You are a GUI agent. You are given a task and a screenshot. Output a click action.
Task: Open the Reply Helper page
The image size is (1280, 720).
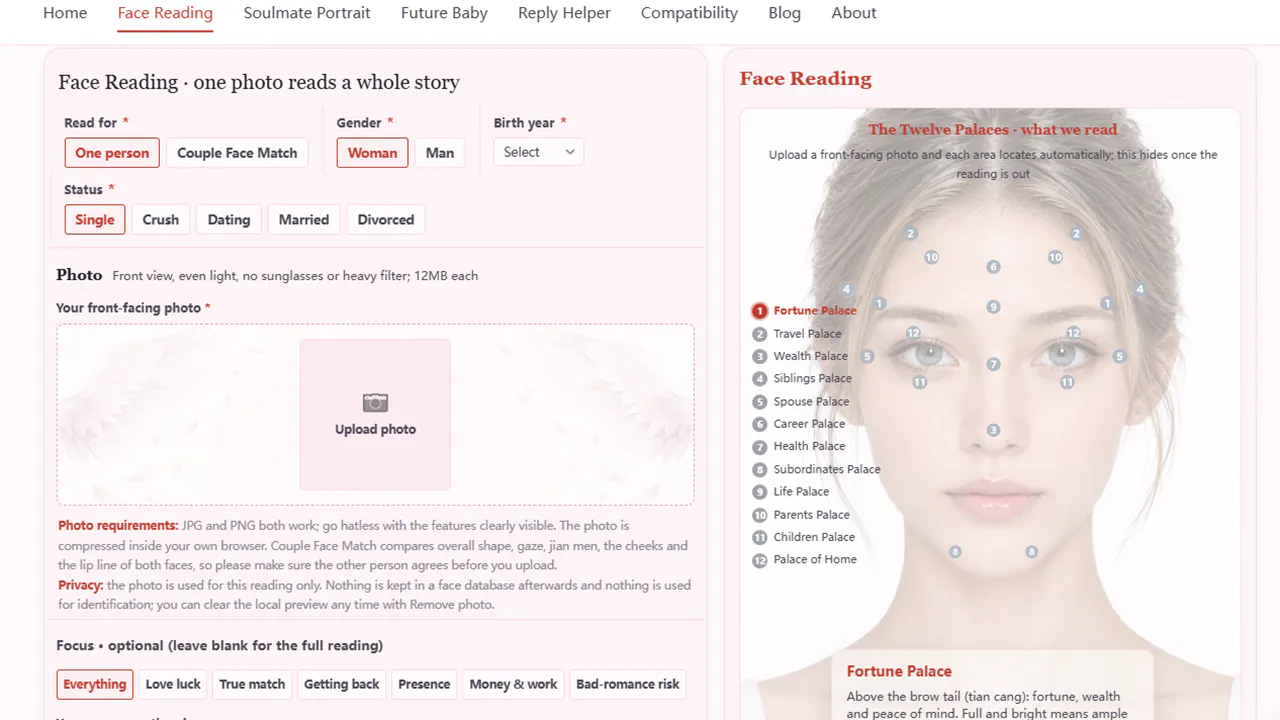coord(564,13)
